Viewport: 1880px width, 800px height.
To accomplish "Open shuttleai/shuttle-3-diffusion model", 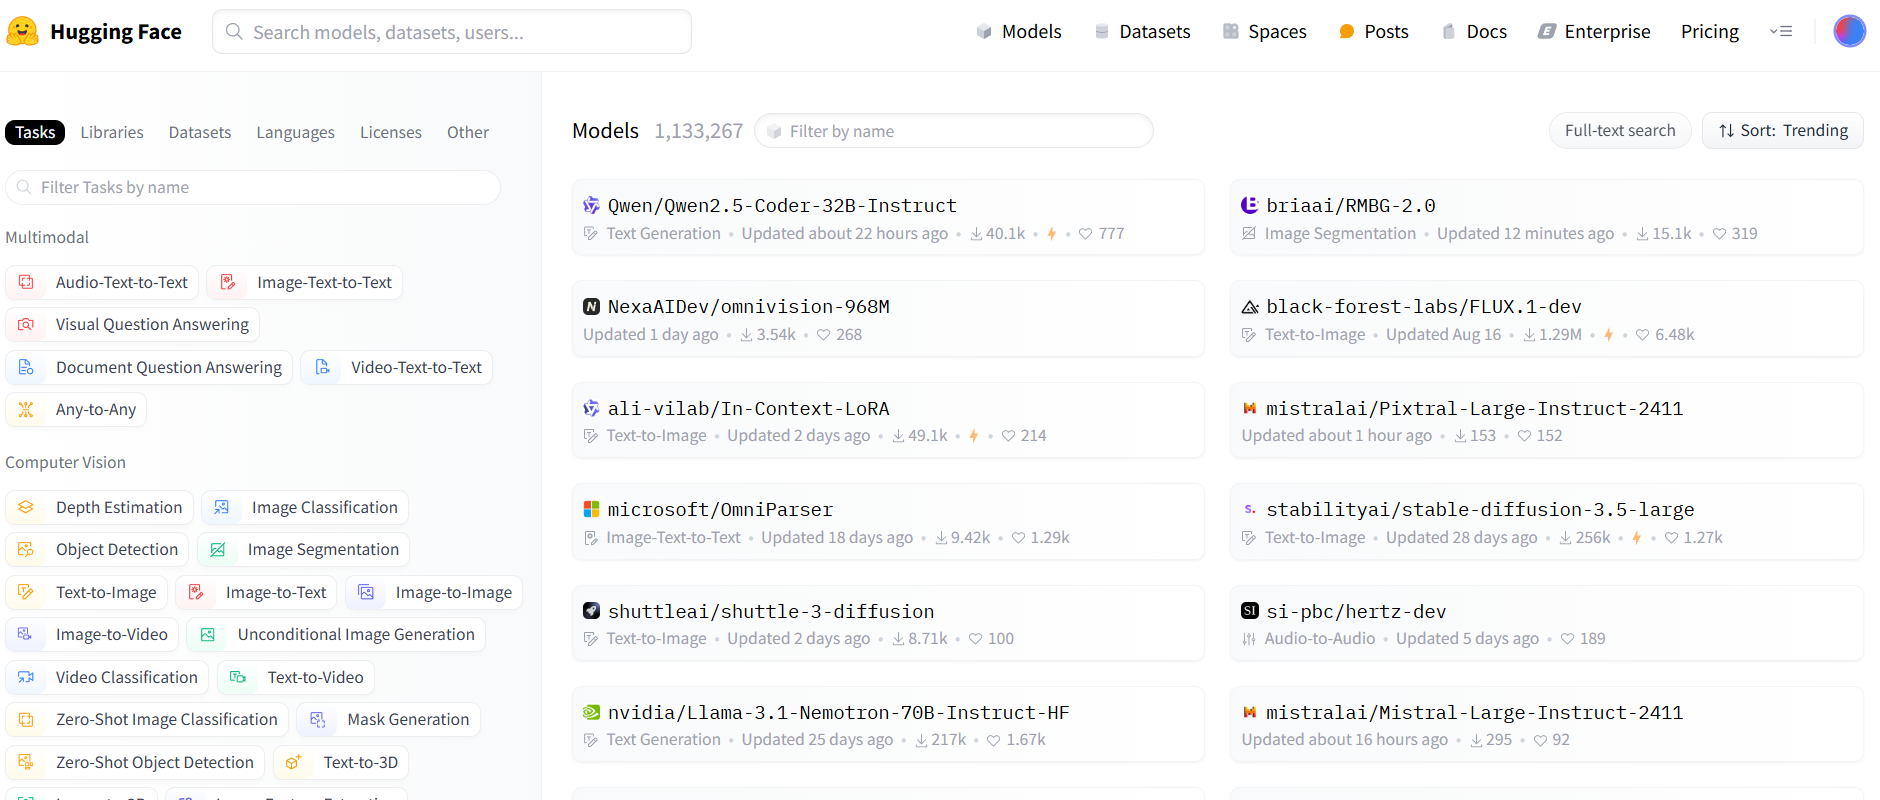I will click(x=888, y=624).
